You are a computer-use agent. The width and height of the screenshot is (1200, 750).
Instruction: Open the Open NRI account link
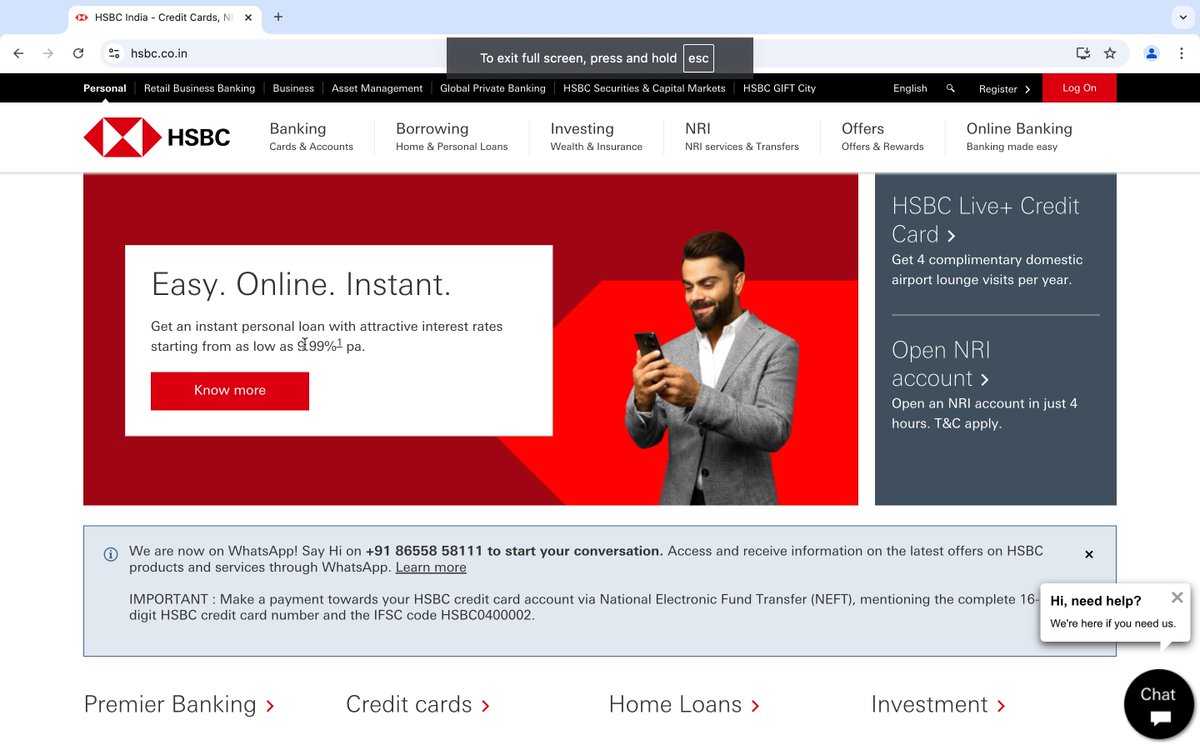[941, 364]
